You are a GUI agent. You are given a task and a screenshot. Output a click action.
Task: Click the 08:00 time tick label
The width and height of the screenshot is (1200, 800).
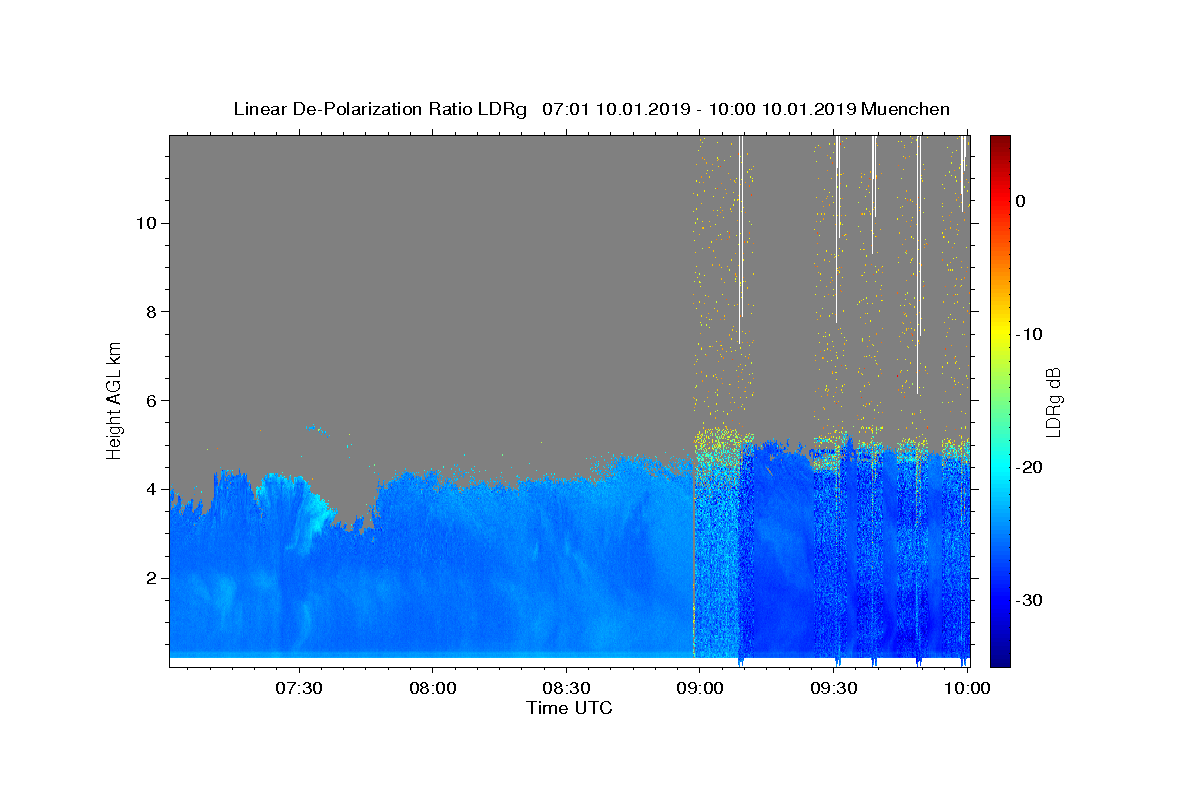point(433,688)
